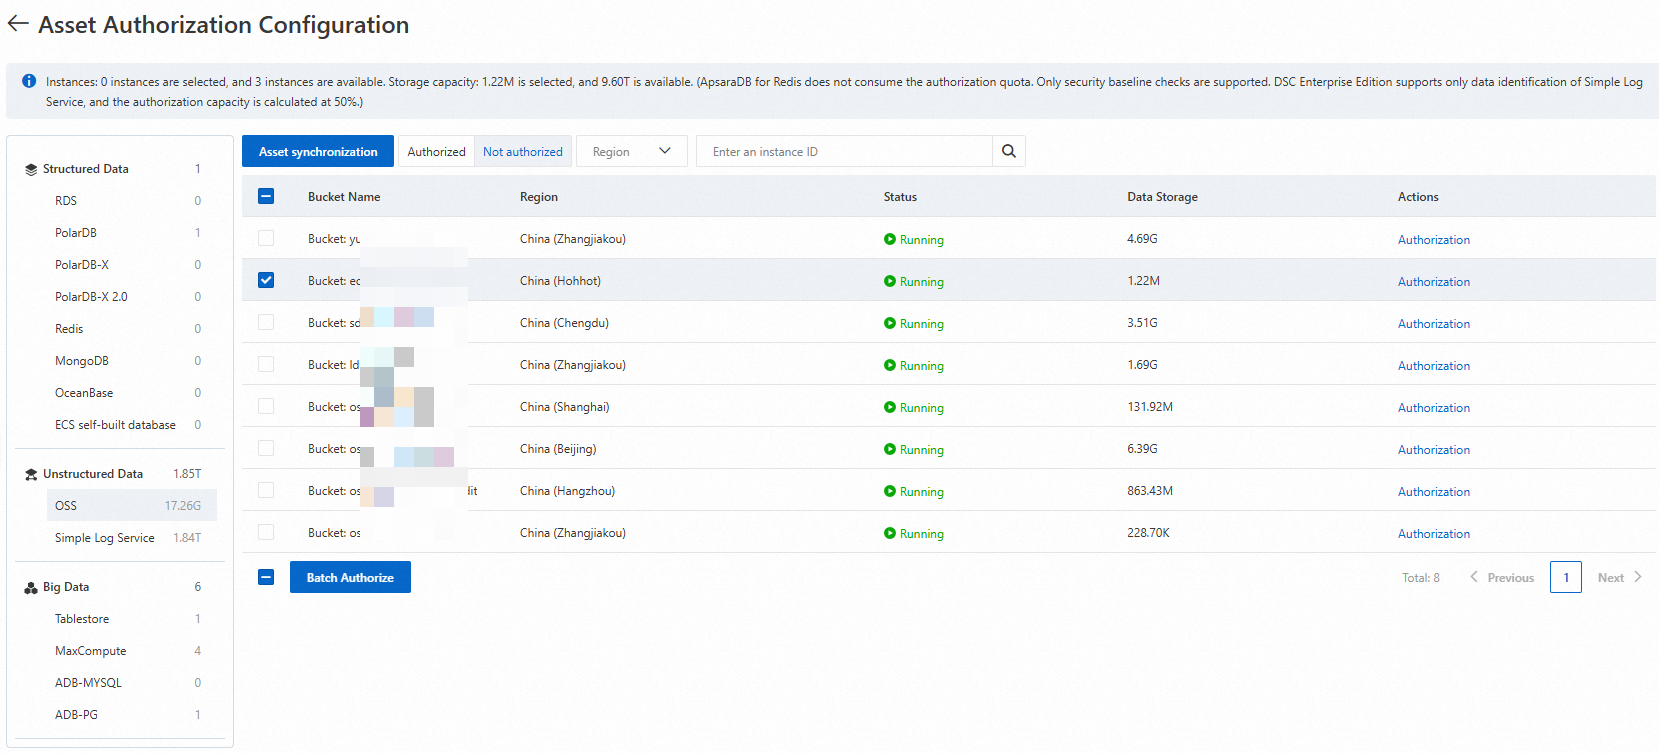
Task: Click Running status icon for China (Hohhot)
Action: click(x=889, y=281)
